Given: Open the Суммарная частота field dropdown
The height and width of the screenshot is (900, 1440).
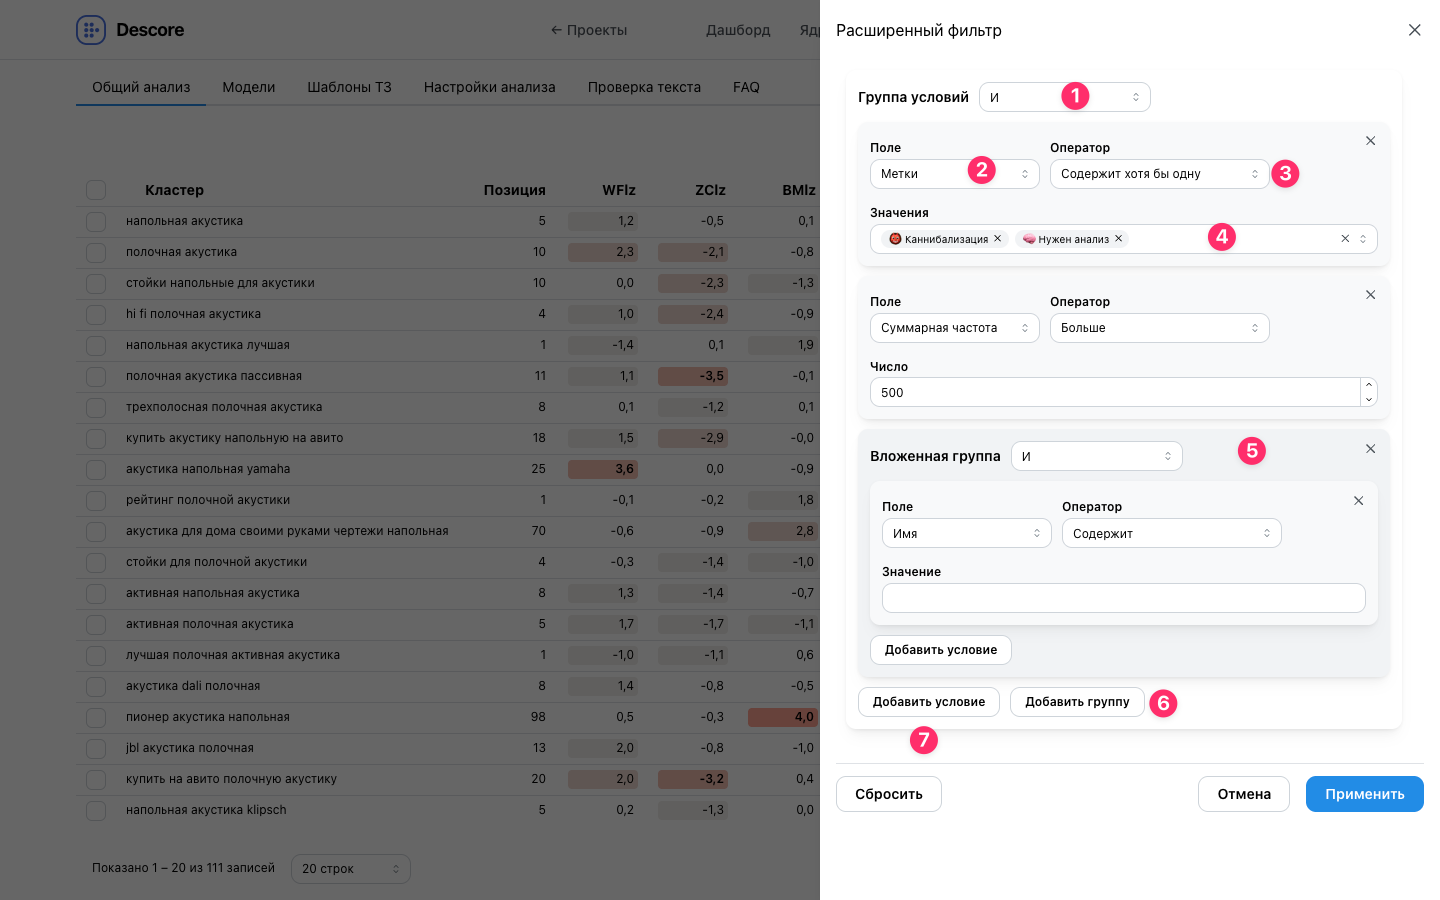Looking at the screenshot, I should click(955, 328).
